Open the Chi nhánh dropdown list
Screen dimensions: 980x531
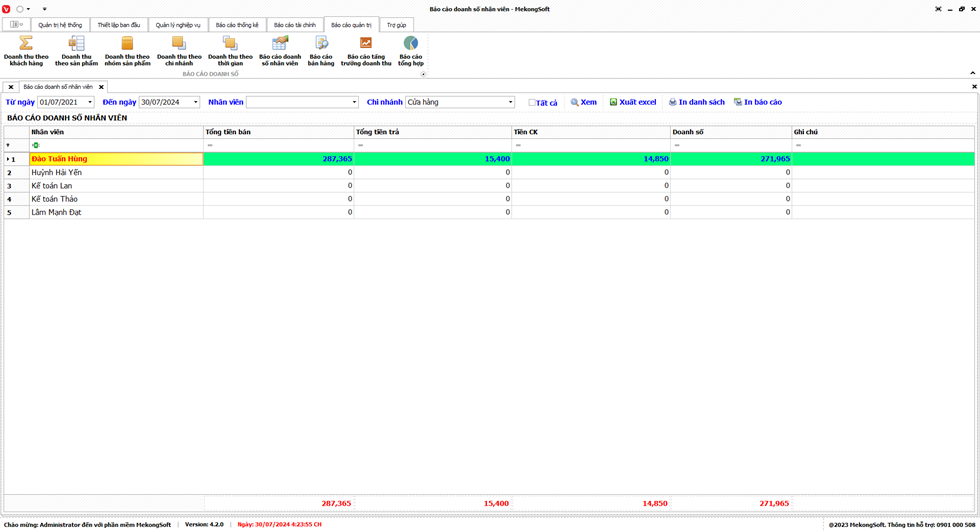click(510, 102)
